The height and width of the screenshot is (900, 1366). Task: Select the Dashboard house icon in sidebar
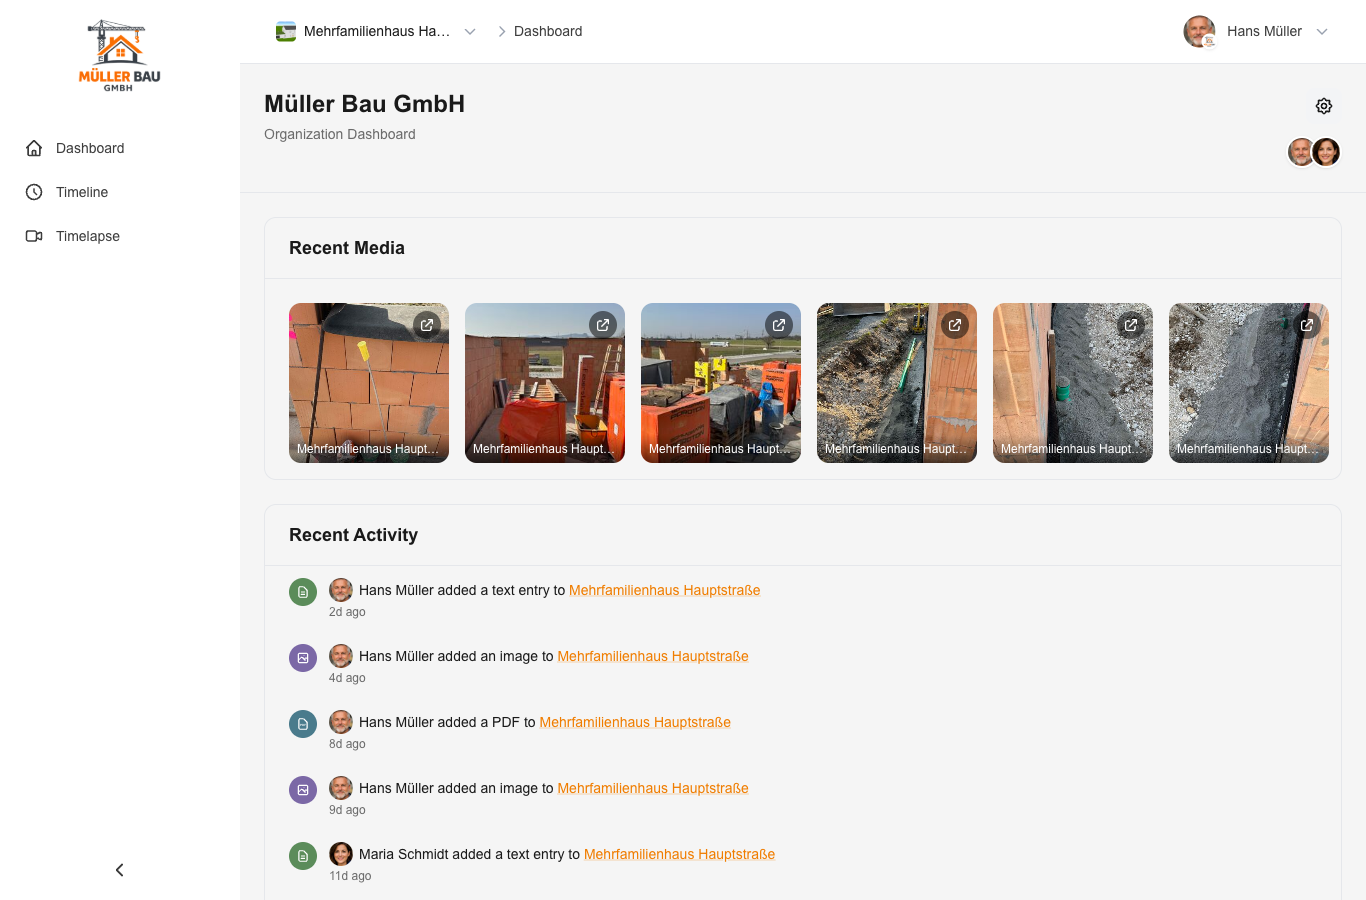pyautogui.click(x=33, y=148)
